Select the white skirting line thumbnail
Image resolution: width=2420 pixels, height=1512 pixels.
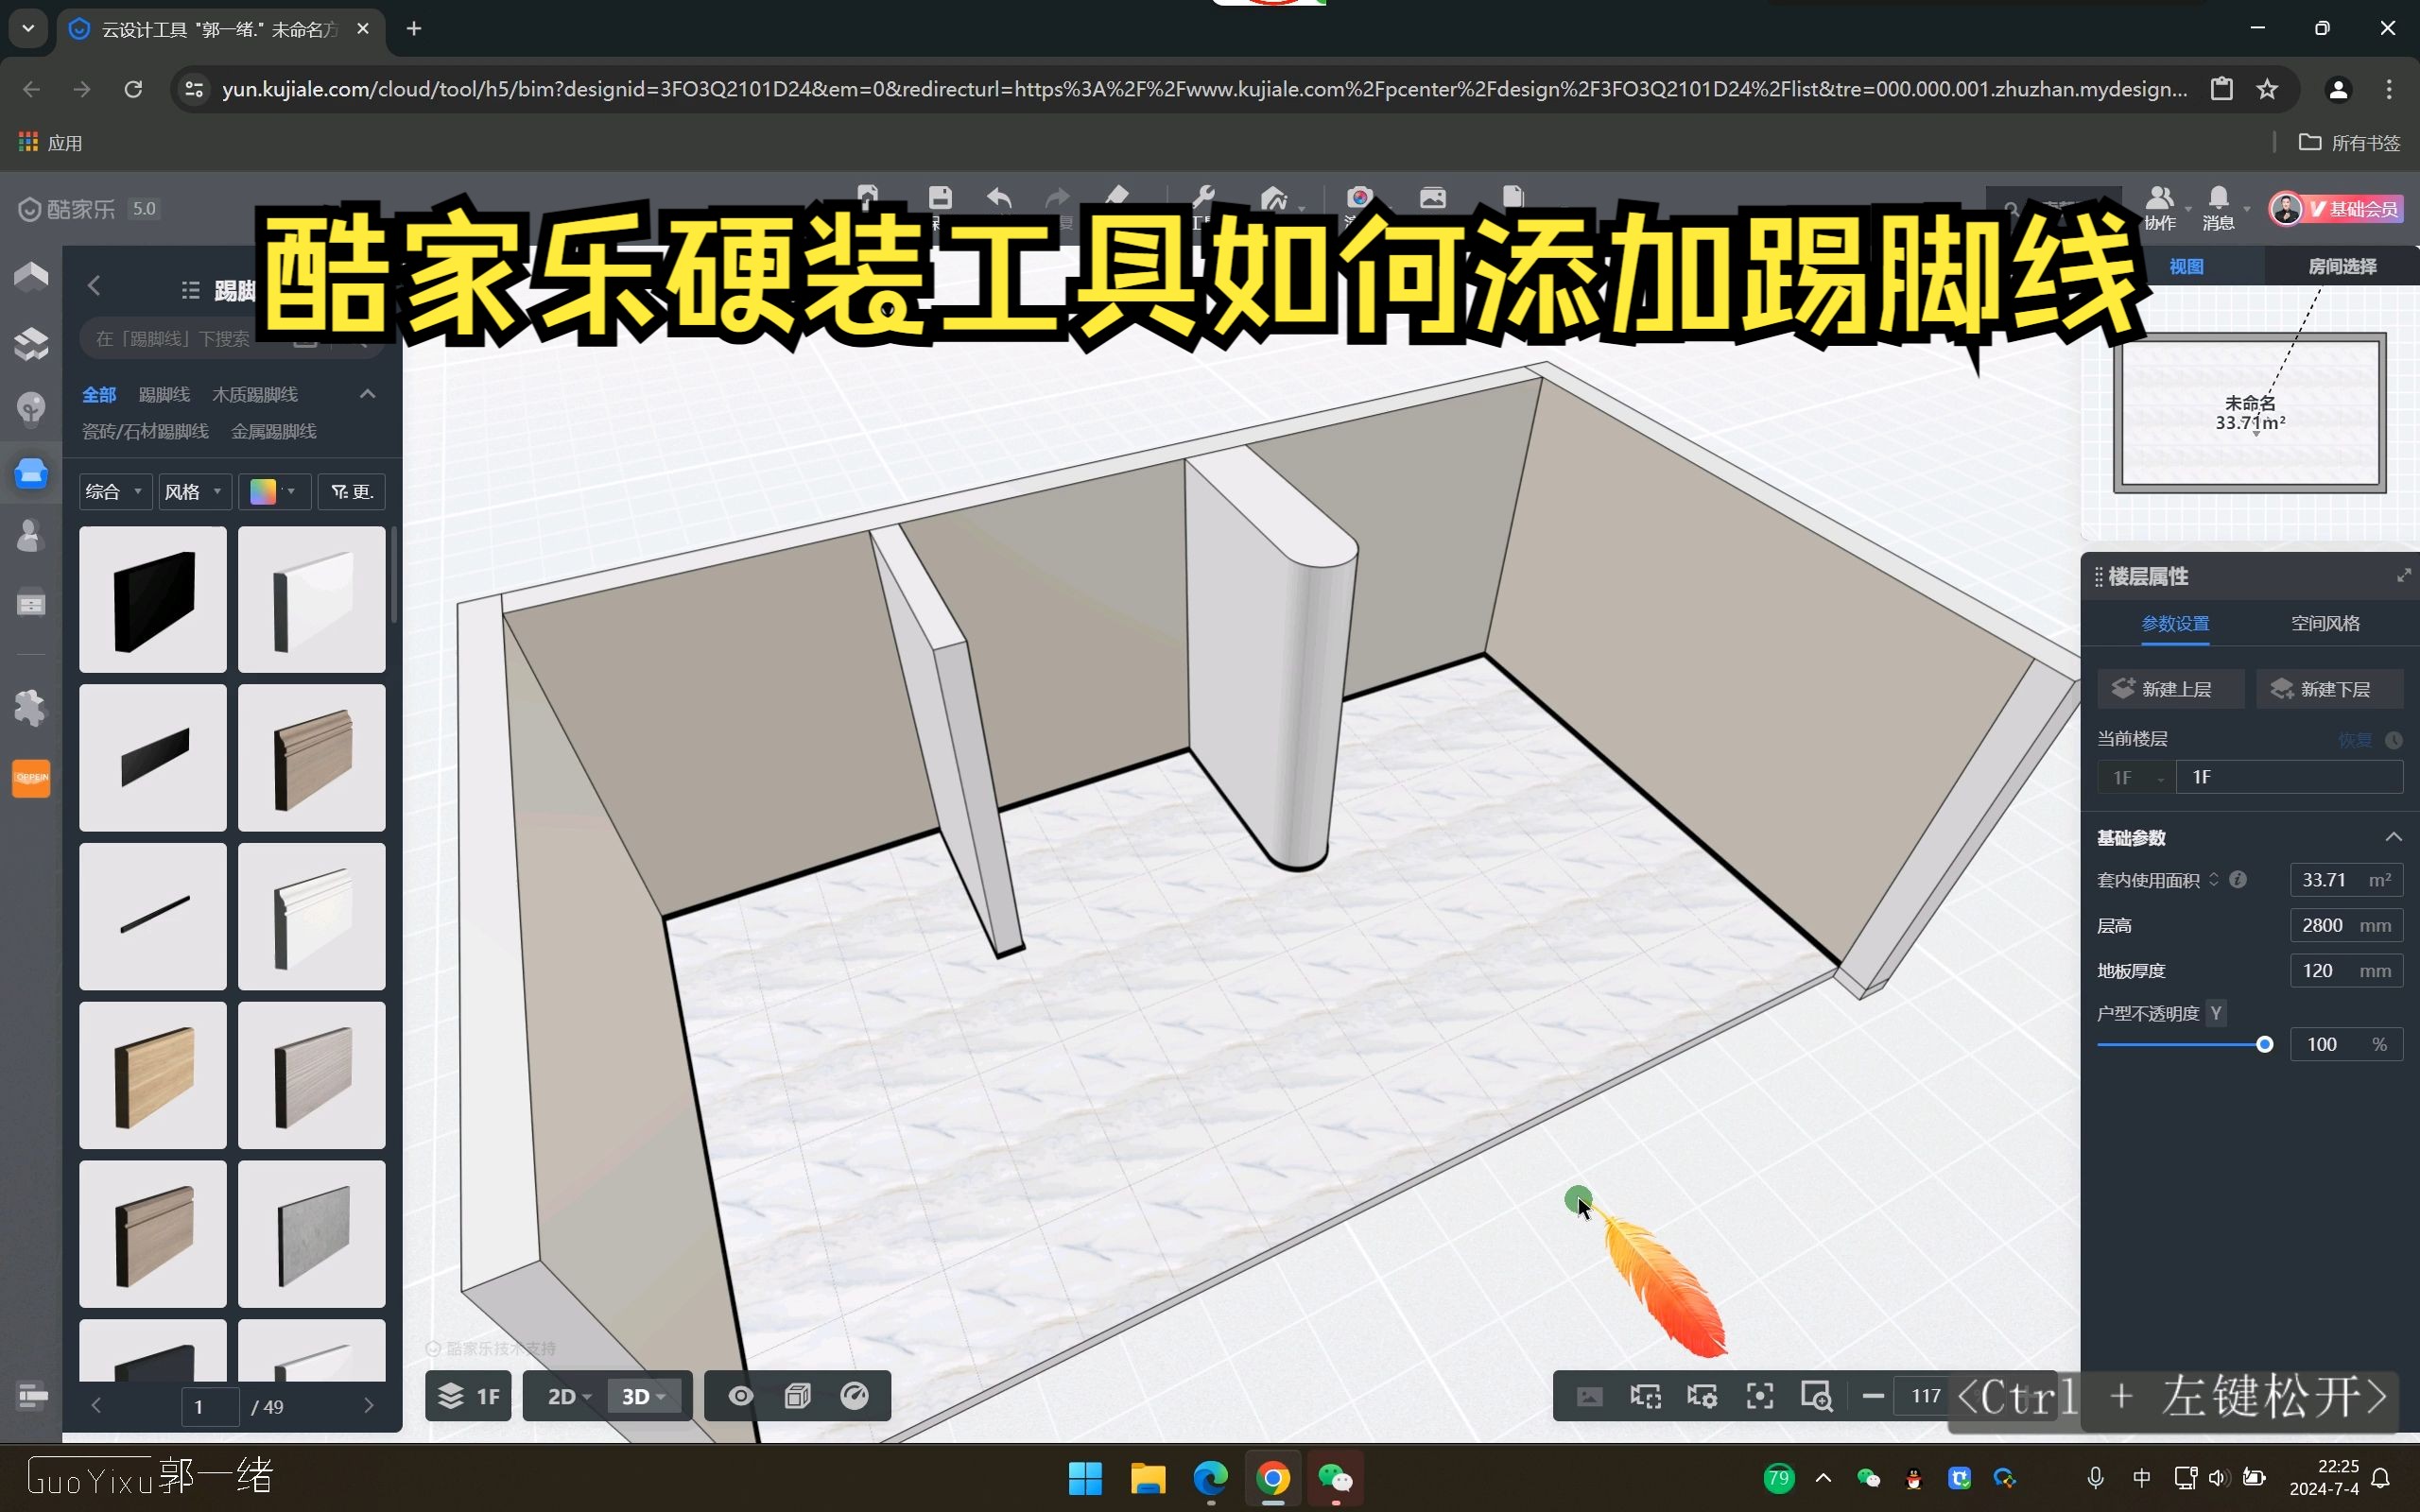[x=311, y=600]
